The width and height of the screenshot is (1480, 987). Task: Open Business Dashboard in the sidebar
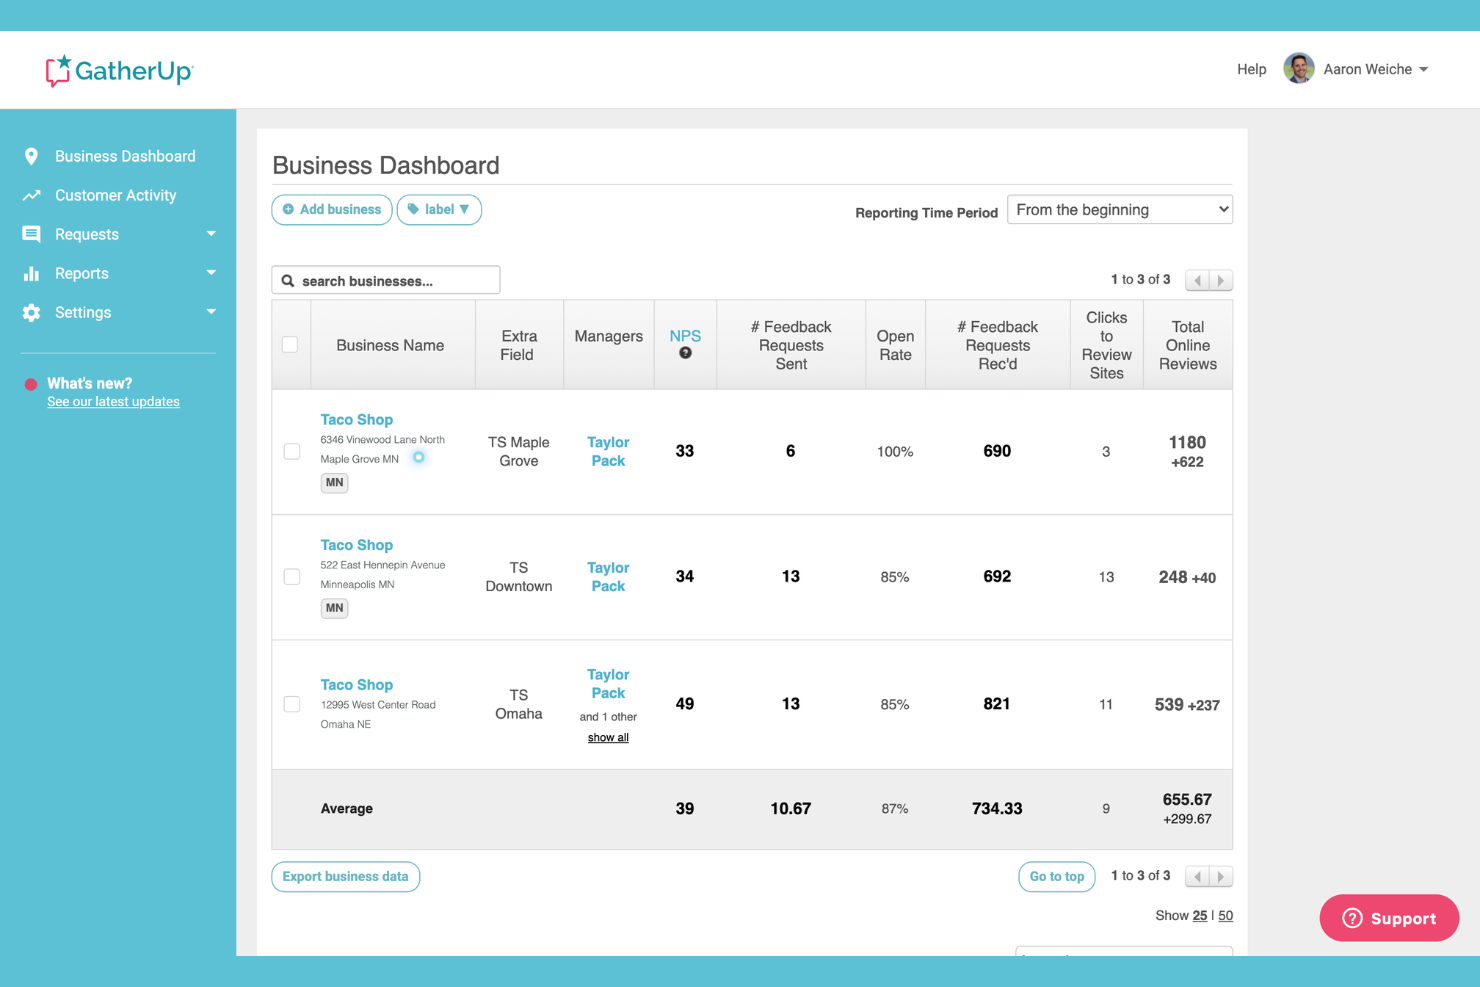click(x=125, y=156)
